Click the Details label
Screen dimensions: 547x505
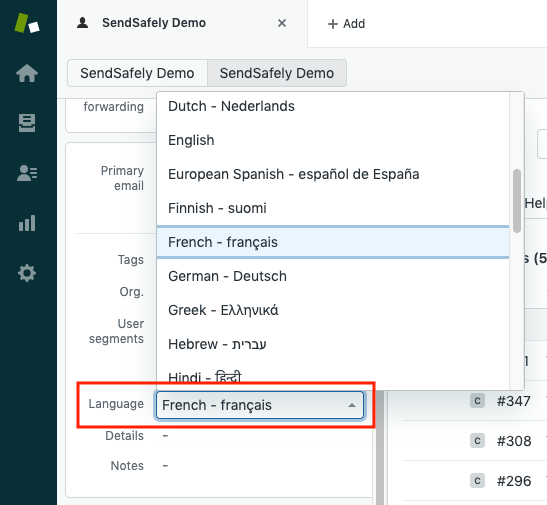click(125, 436)
